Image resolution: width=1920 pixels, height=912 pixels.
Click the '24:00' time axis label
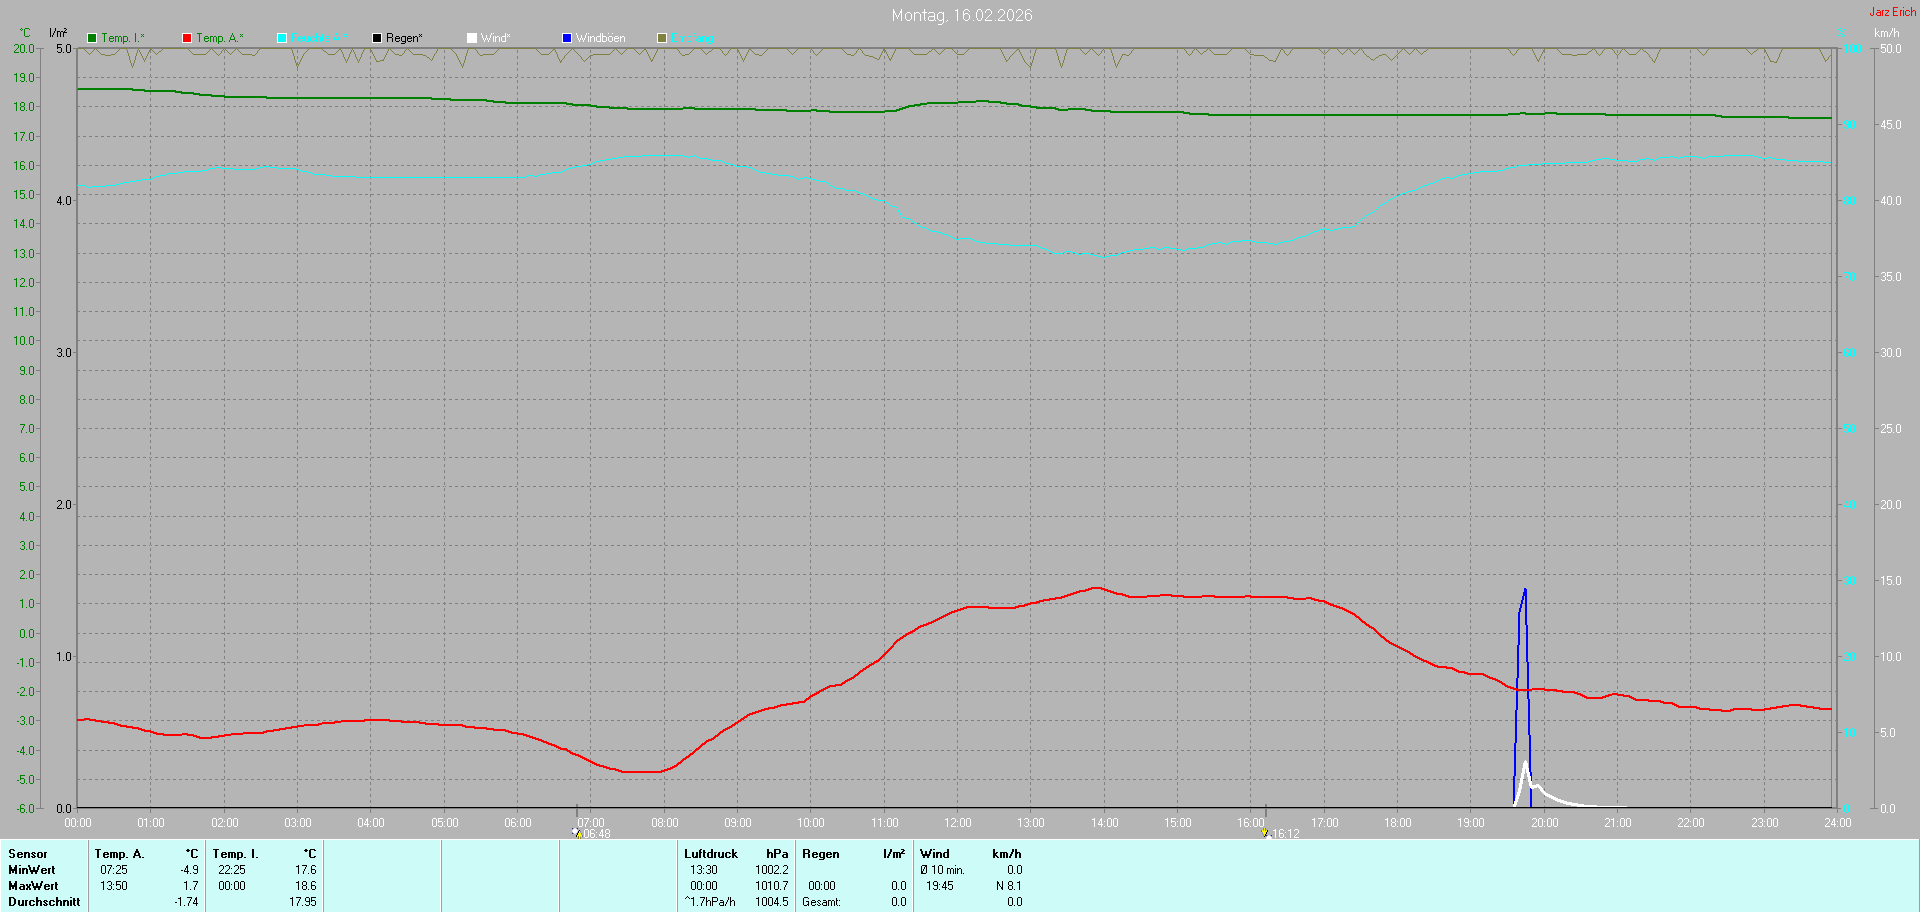click(x=1838, y=823)
